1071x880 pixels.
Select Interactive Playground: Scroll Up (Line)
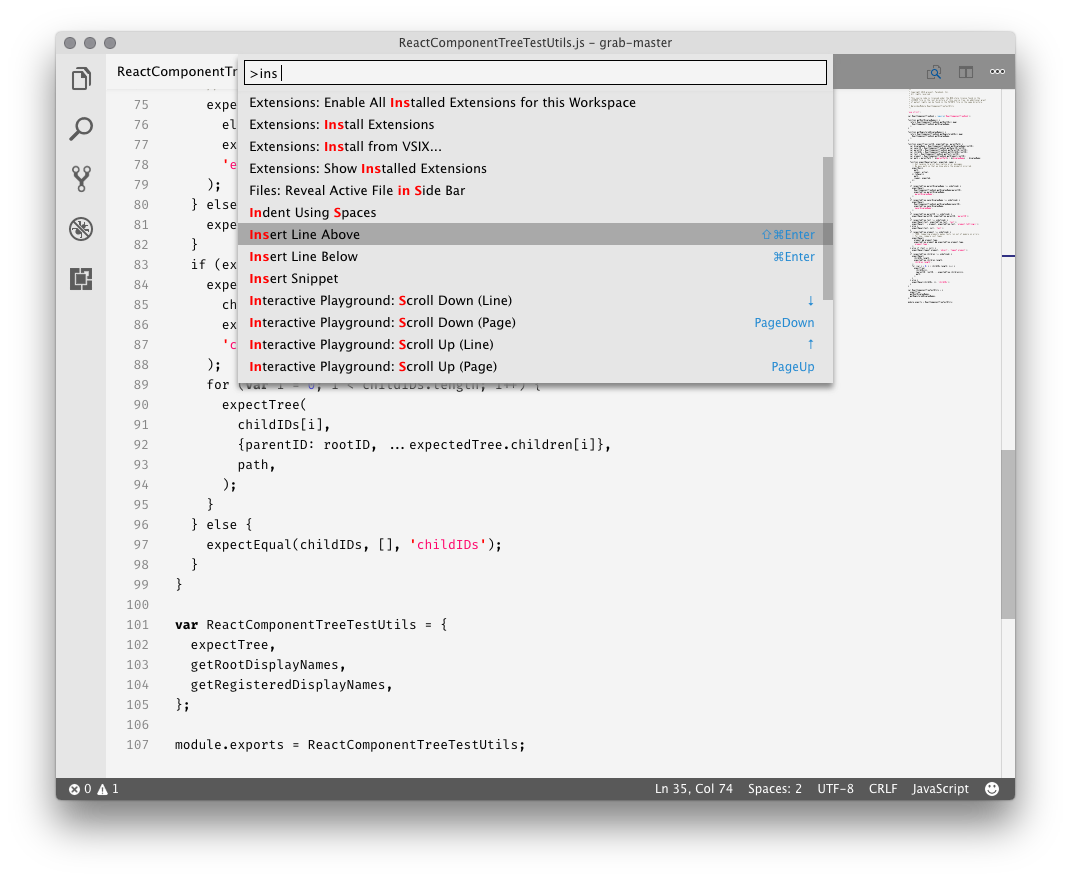[530, 344]
